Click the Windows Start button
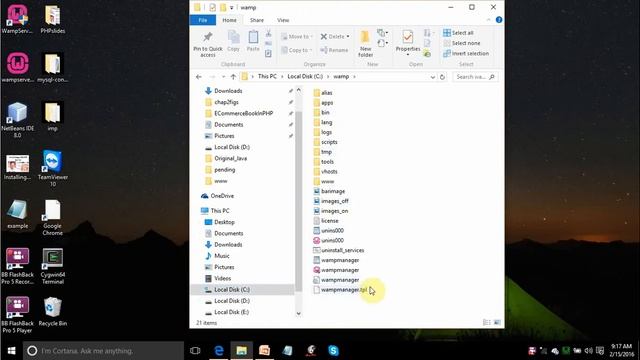 point(11,351)
